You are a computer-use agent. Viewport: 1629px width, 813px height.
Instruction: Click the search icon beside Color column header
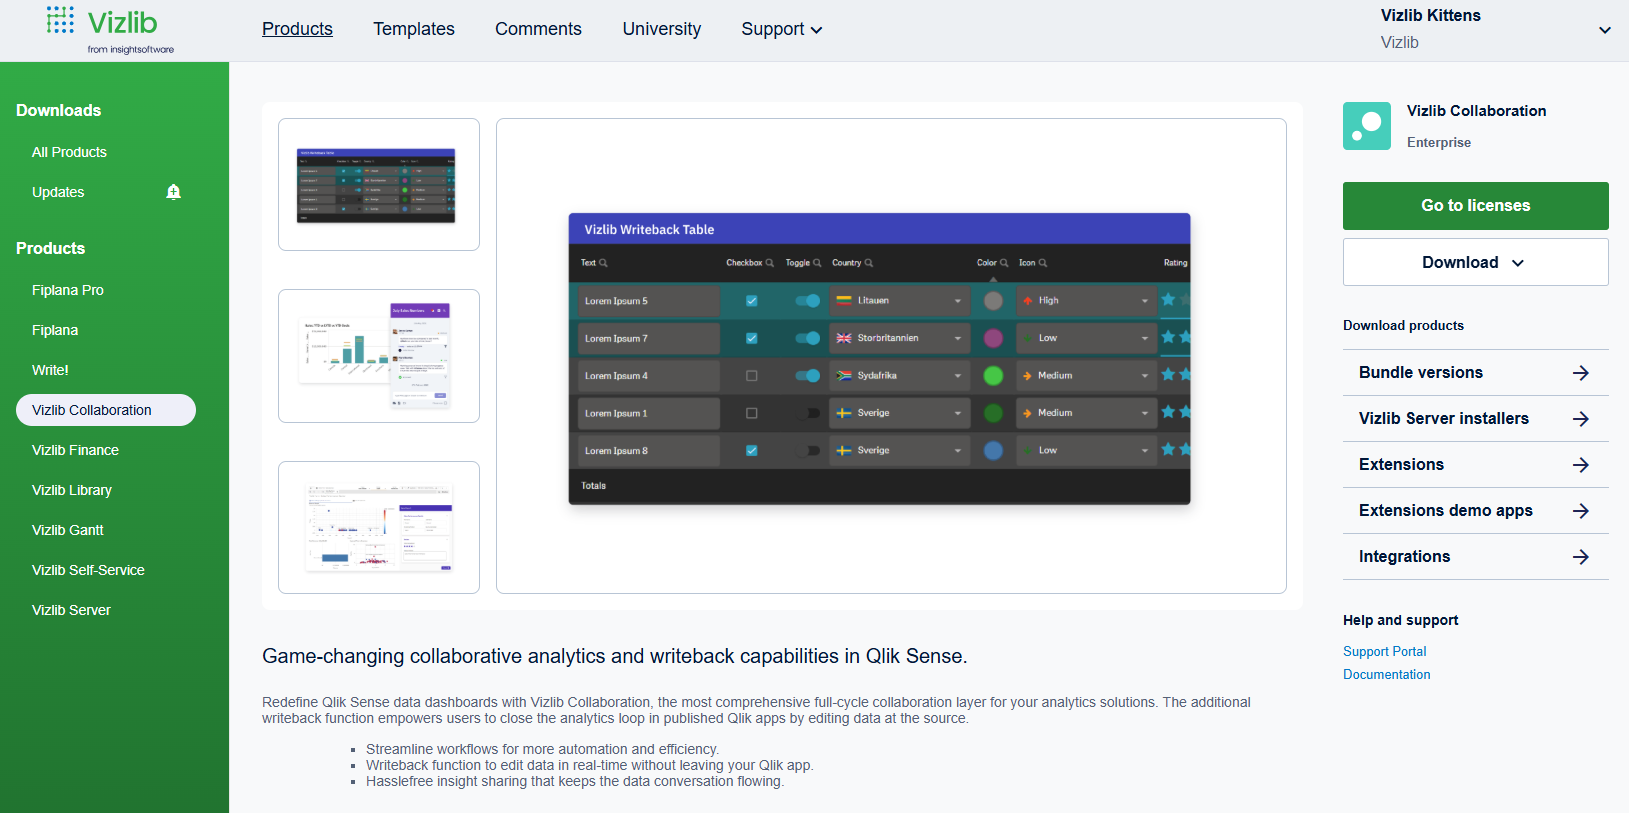[x=1004, y=263]
